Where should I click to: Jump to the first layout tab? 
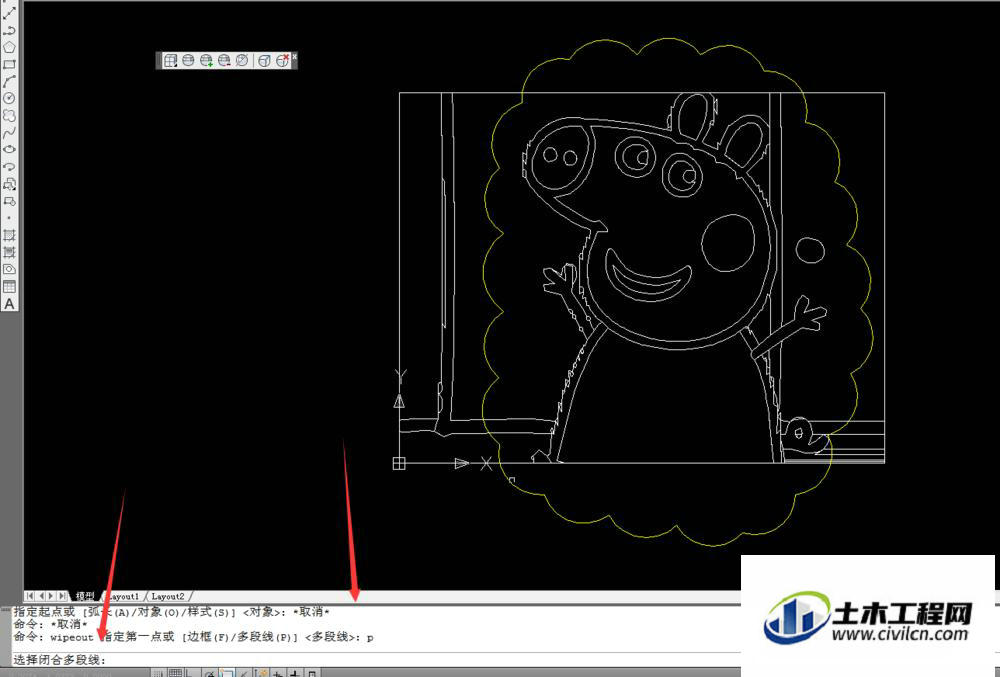30,596
